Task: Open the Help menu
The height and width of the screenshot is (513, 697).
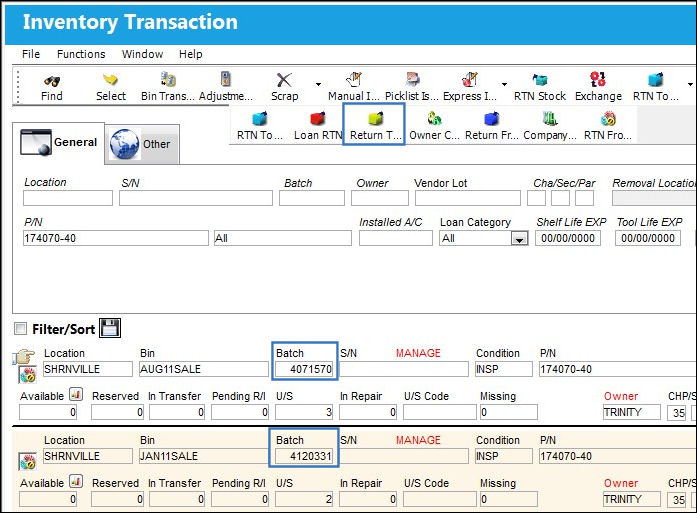Action: click(x=191, y=54)
